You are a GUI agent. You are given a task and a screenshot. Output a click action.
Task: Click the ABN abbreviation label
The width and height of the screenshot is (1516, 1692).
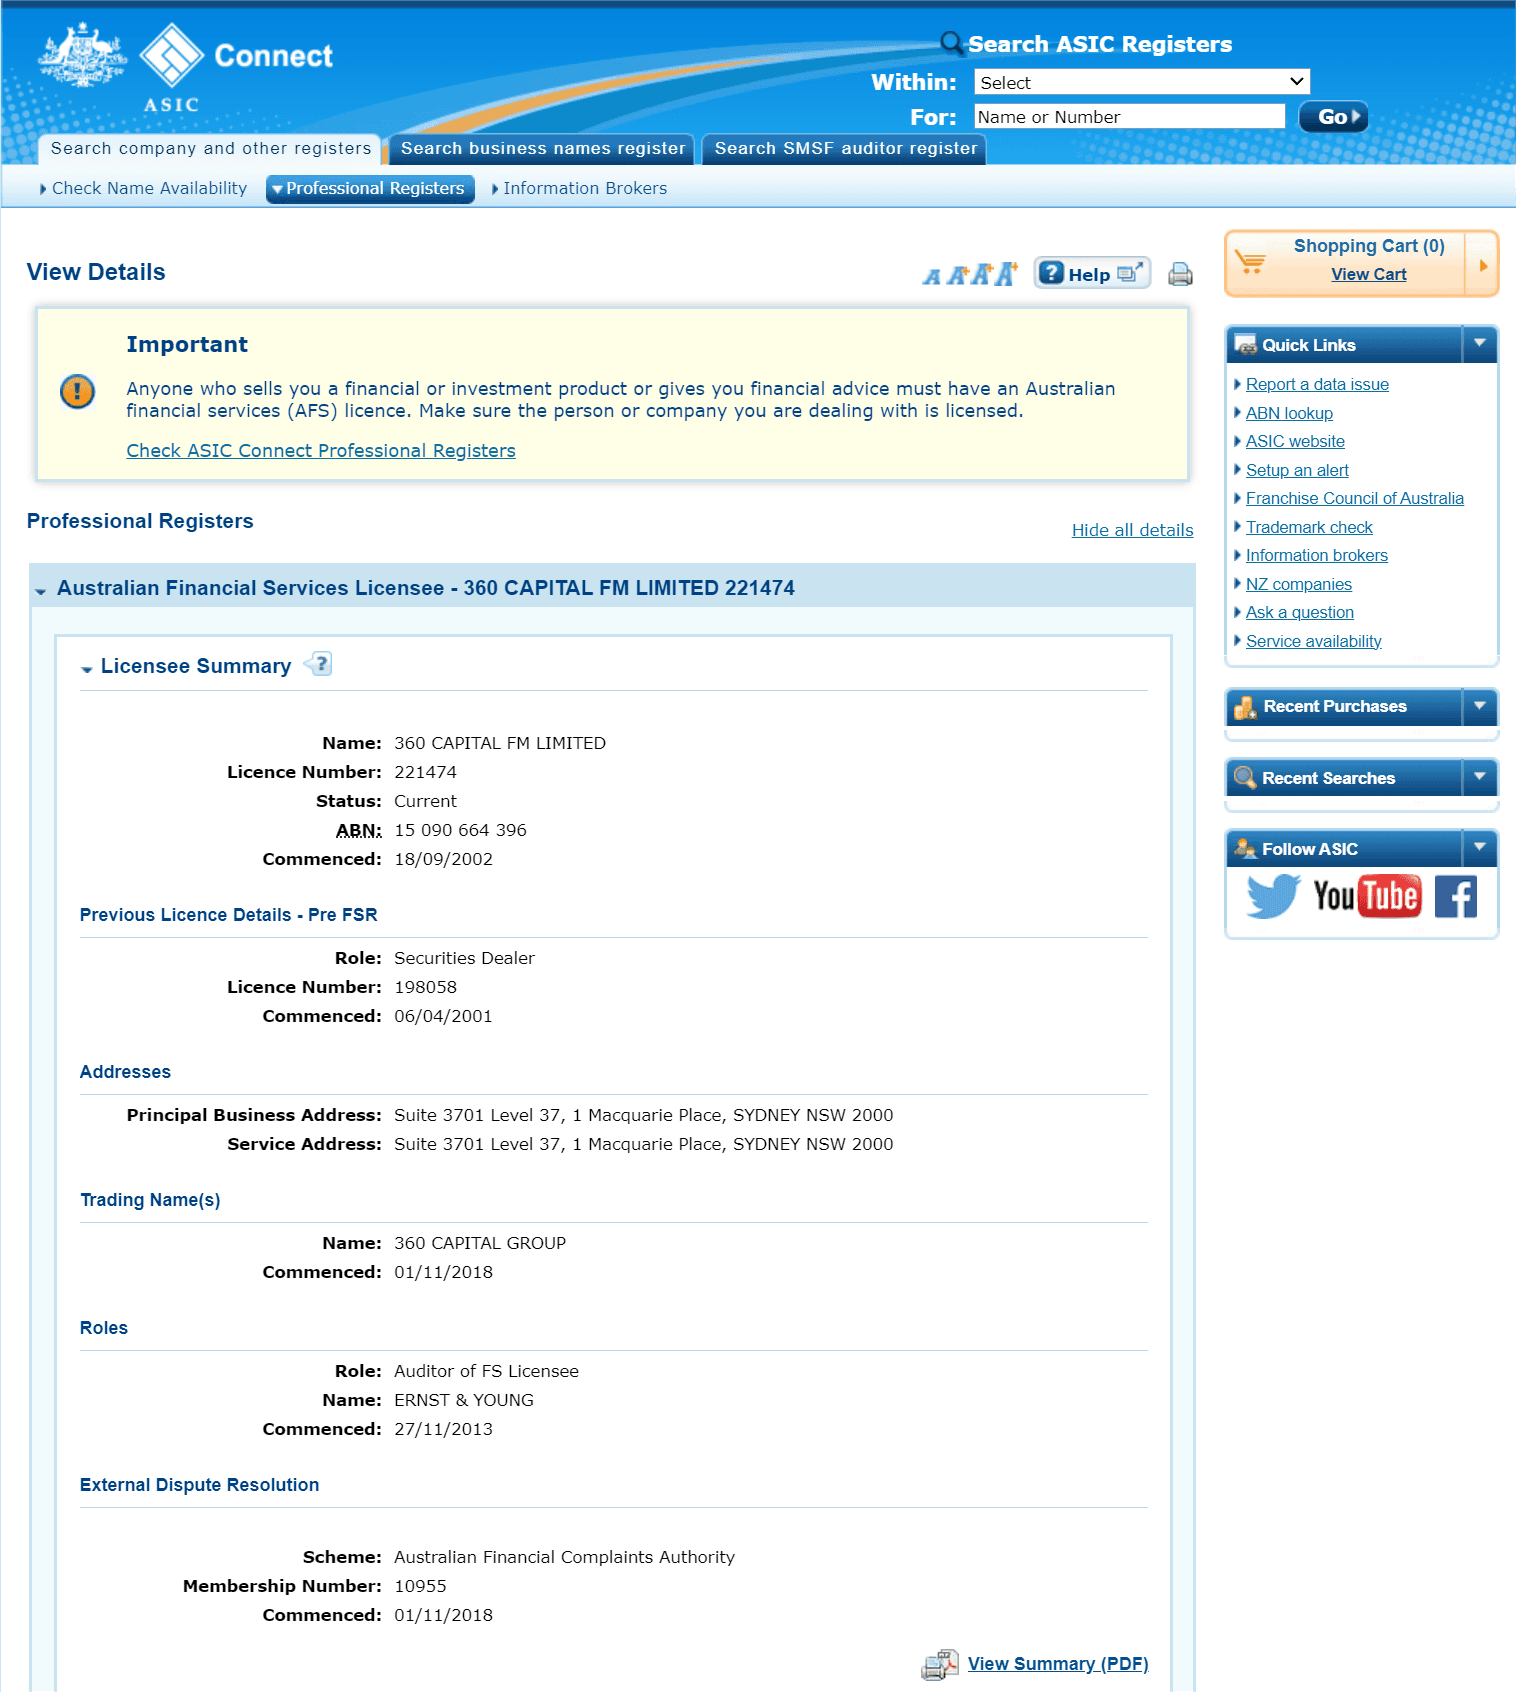pos(358,830)
